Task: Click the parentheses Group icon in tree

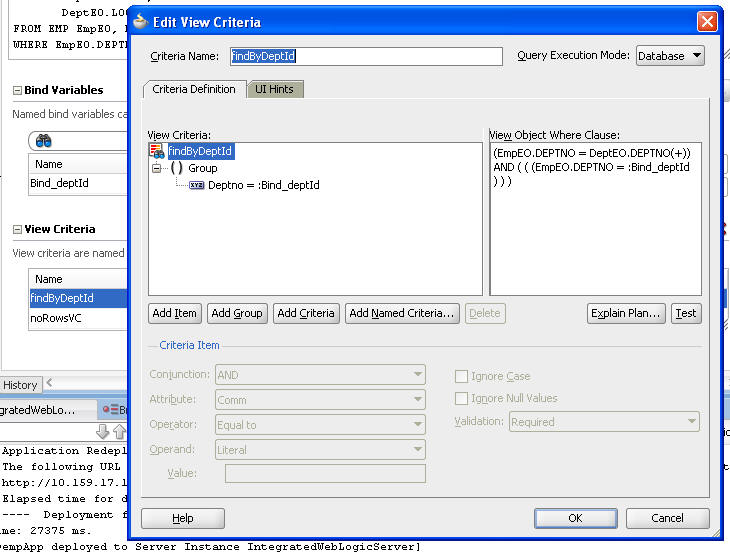Action: (x=176, y=168)
